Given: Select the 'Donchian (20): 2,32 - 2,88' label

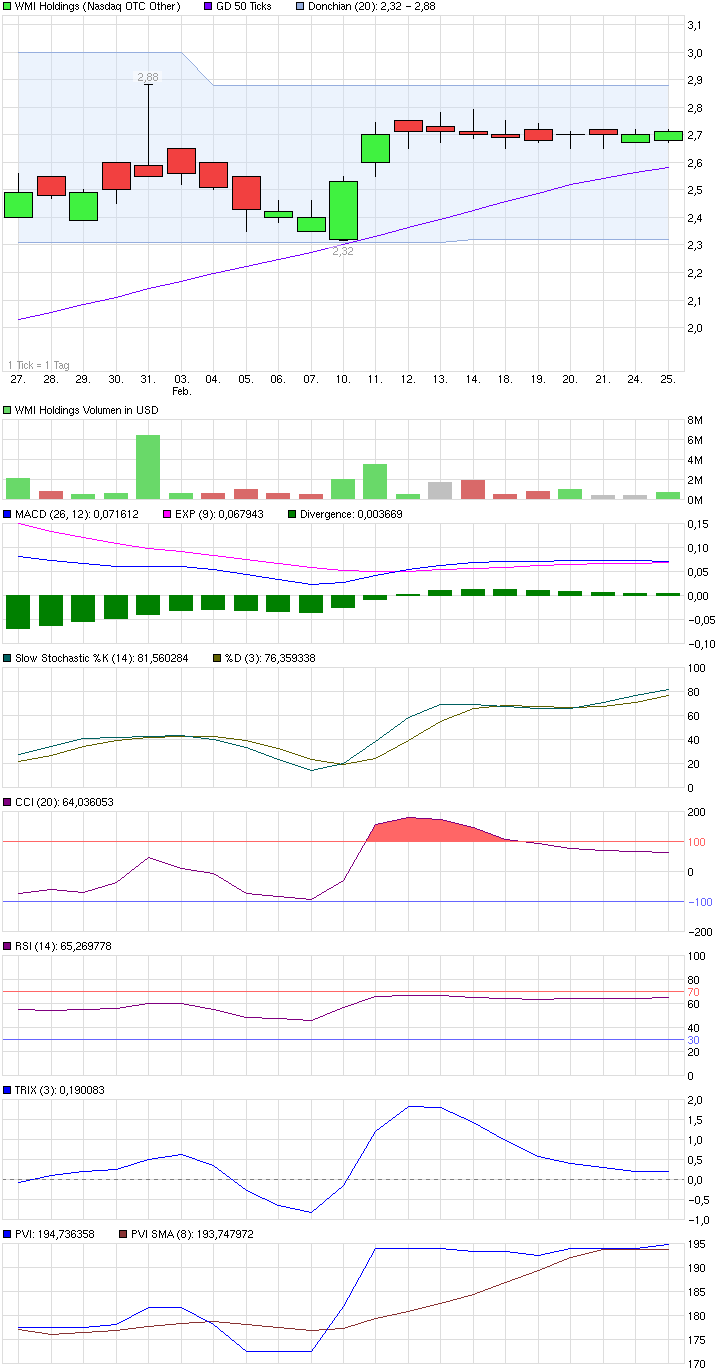Looking at the screenshot, I should (371, 6).
